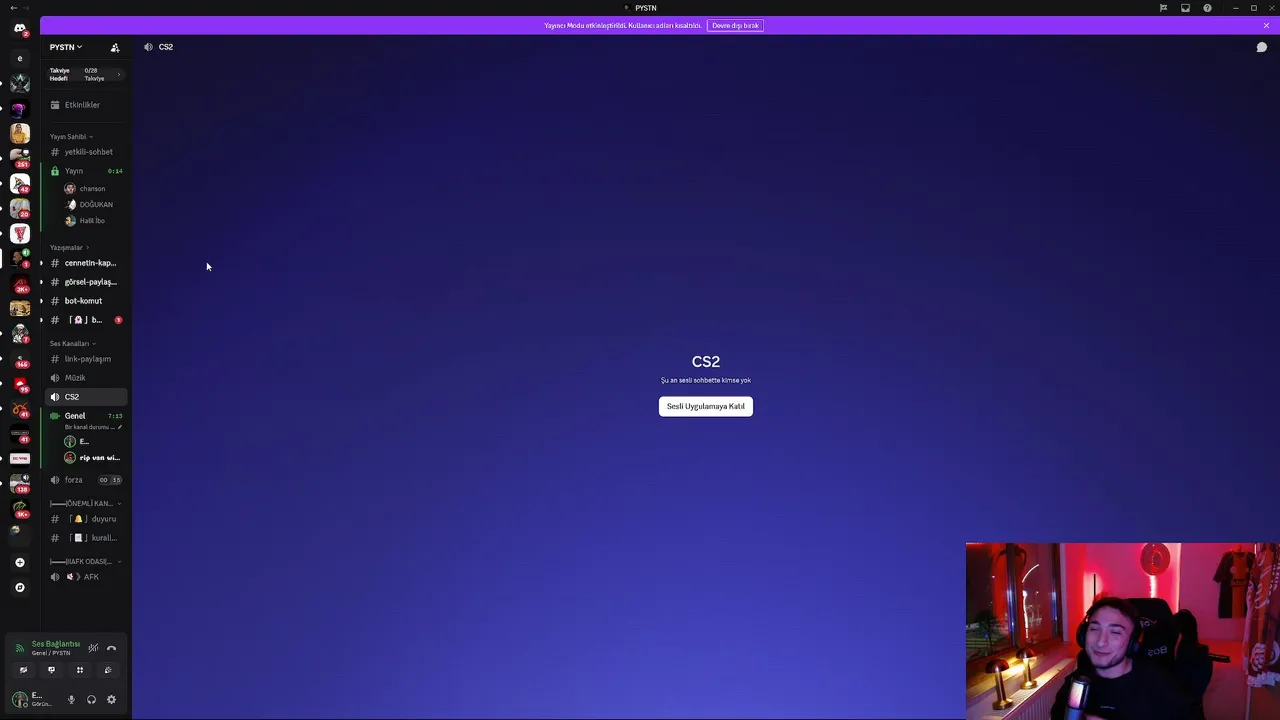
Task: Collapse the ÖNEMLİ KAN... category
Action: point(86,504)
